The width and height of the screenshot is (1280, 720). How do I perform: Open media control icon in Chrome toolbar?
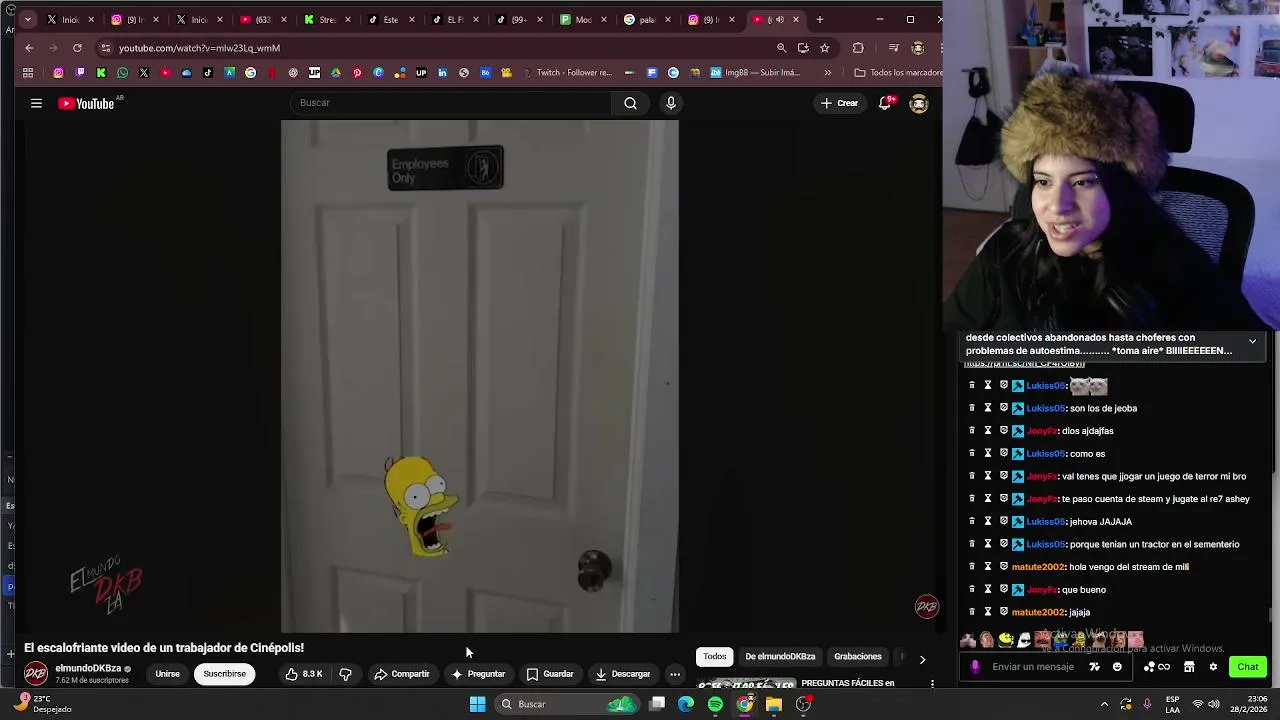coord(893,48)
